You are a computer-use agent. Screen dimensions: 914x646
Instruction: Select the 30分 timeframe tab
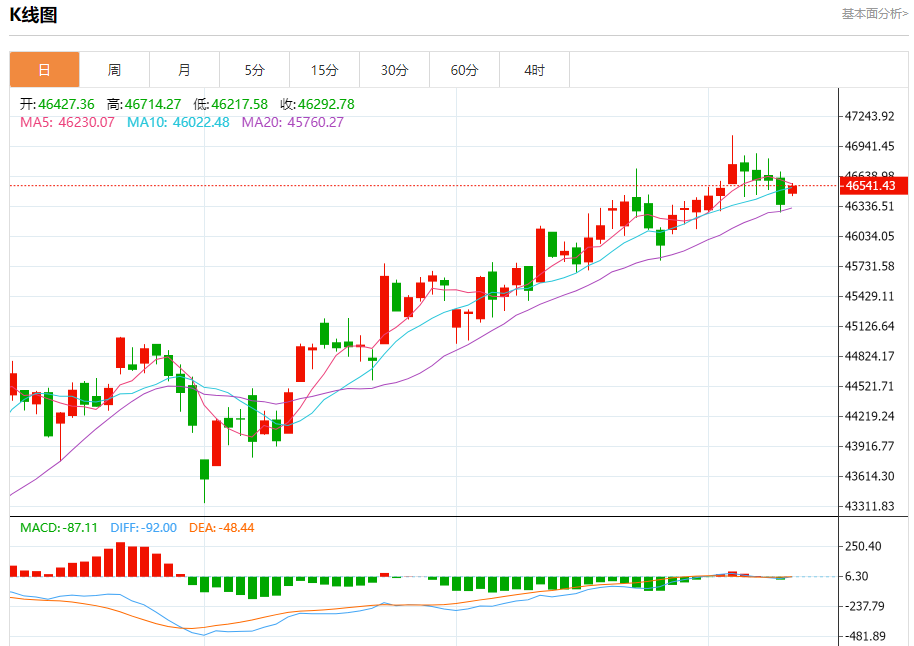[x=394, y=70]
